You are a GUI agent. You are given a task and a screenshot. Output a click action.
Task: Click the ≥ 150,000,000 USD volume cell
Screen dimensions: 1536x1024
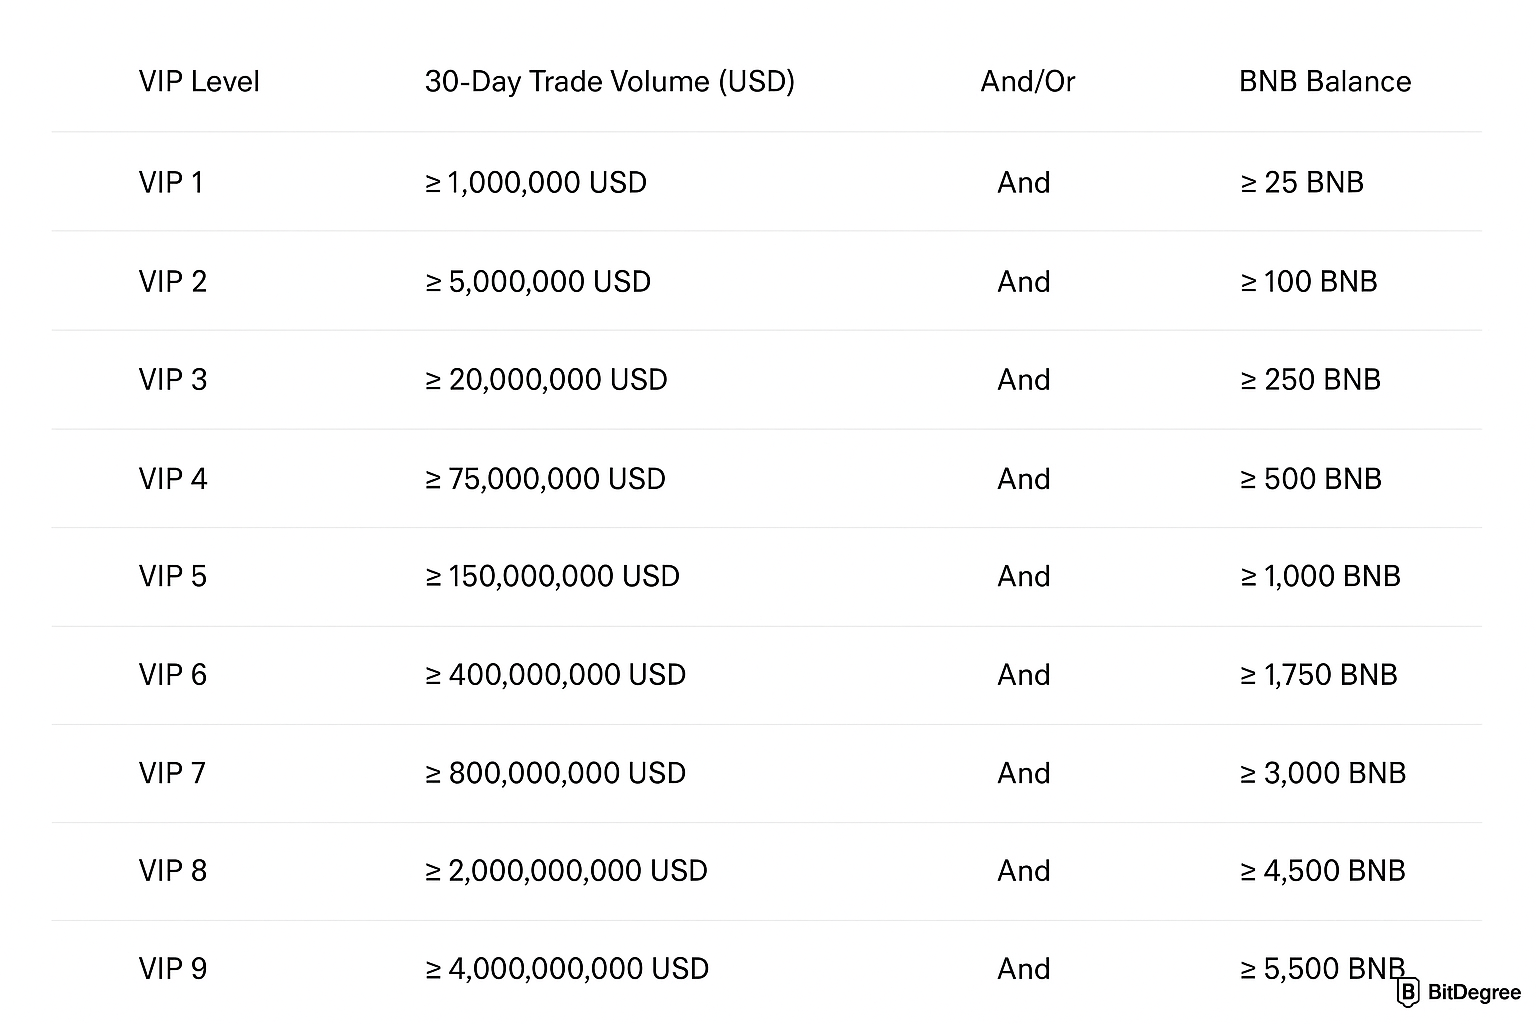click(552, 576)
